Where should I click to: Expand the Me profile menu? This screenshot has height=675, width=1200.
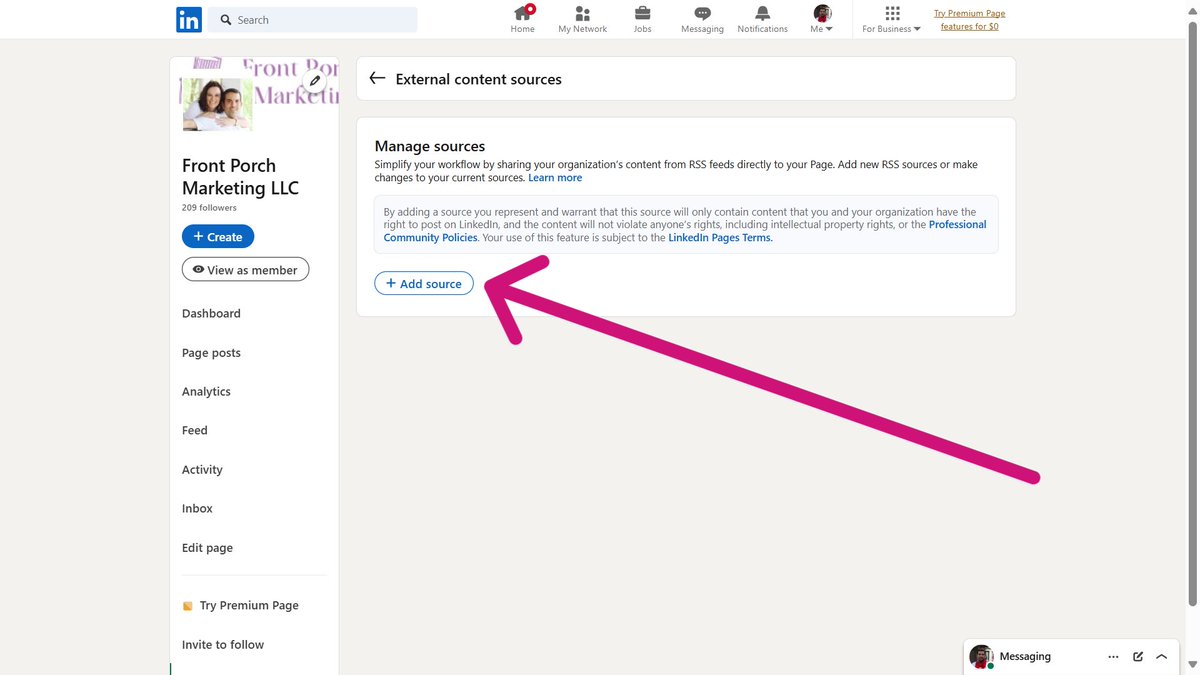click(x=822, y=19)
